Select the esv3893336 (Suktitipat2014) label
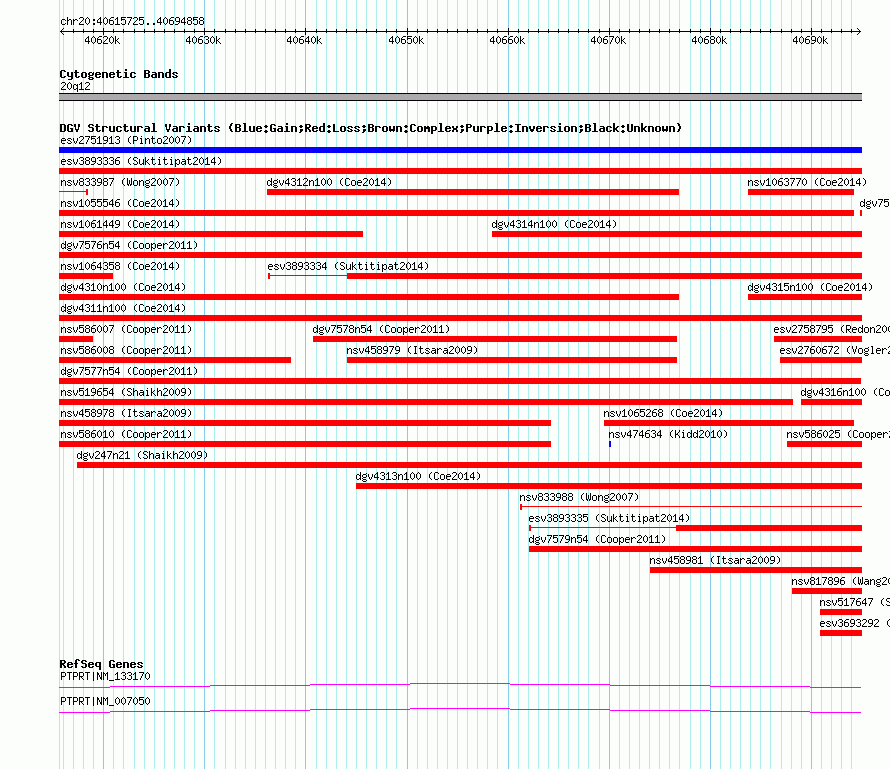The height and width of the screenshot is (769, 890). (141, 161)
